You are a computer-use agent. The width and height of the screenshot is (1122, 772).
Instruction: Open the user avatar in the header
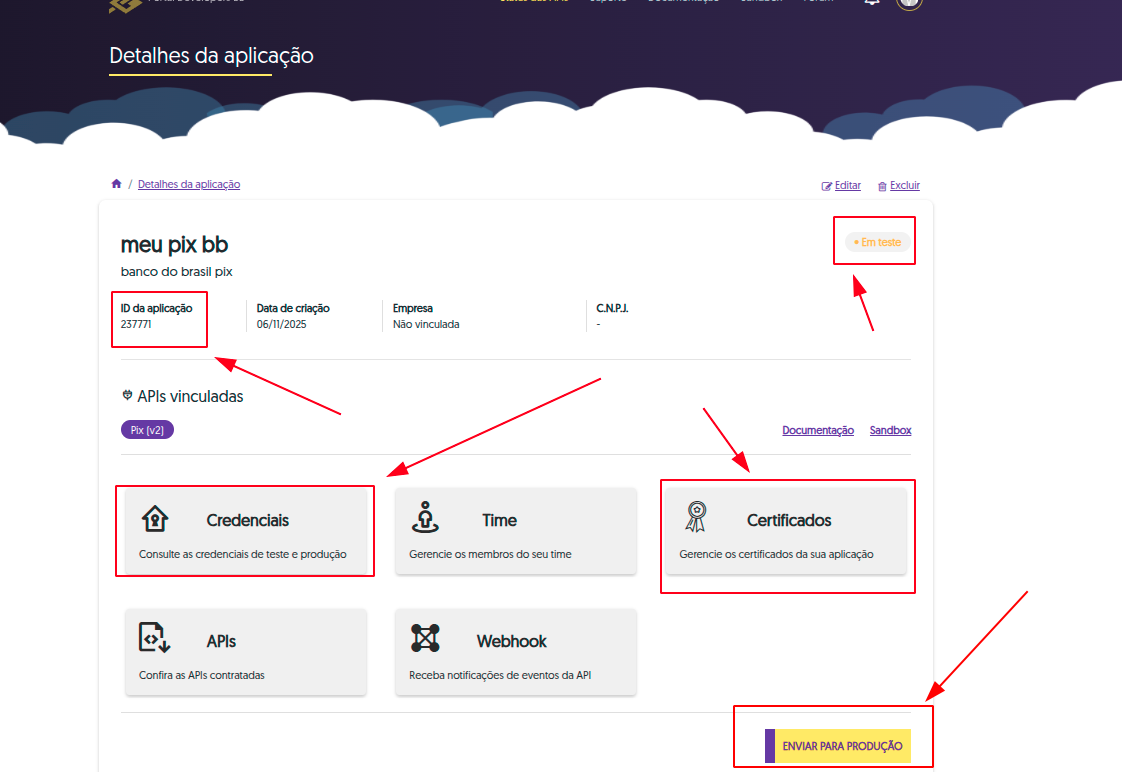[x=909, y=3]
